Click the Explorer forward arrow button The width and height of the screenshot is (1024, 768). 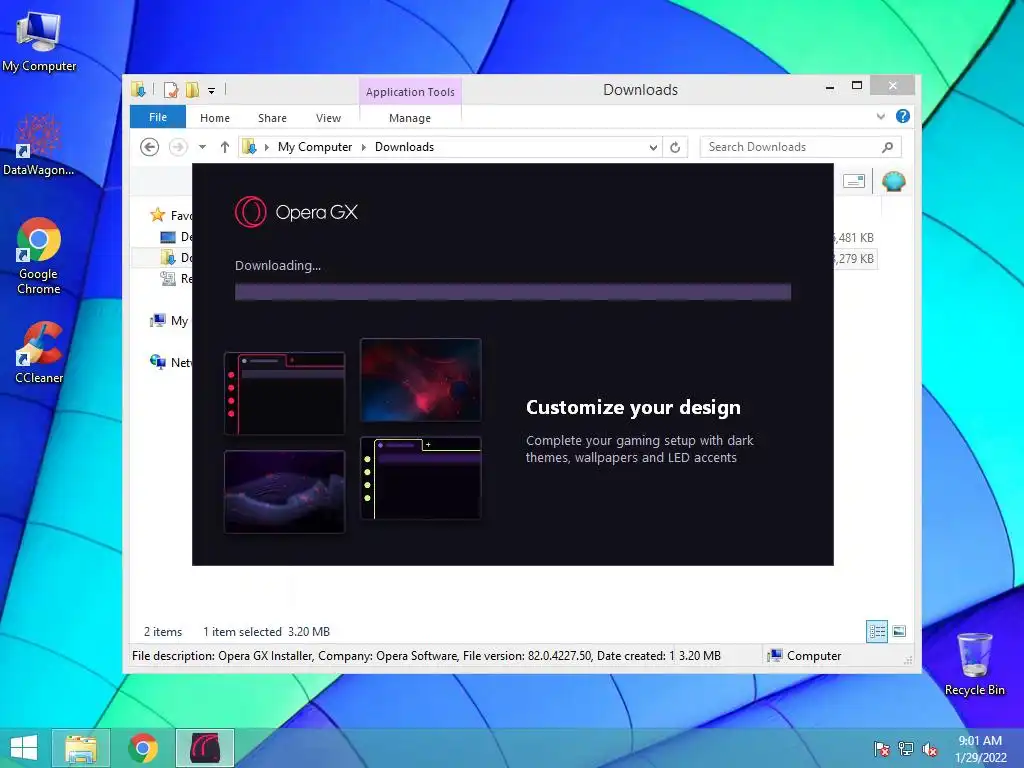(x=178, y=147)
